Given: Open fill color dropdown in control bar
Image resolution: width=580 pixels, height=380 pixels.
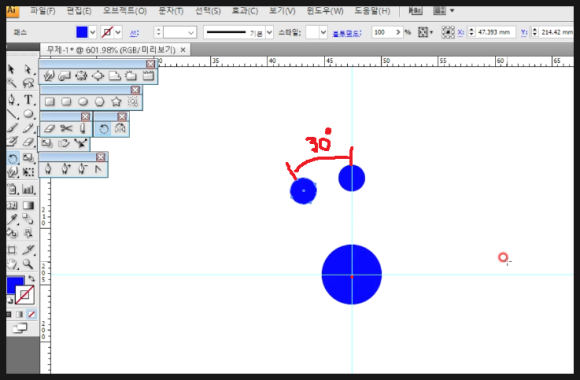Looking at the screenshot, I should pyautogui.click(x=92, y=32).
